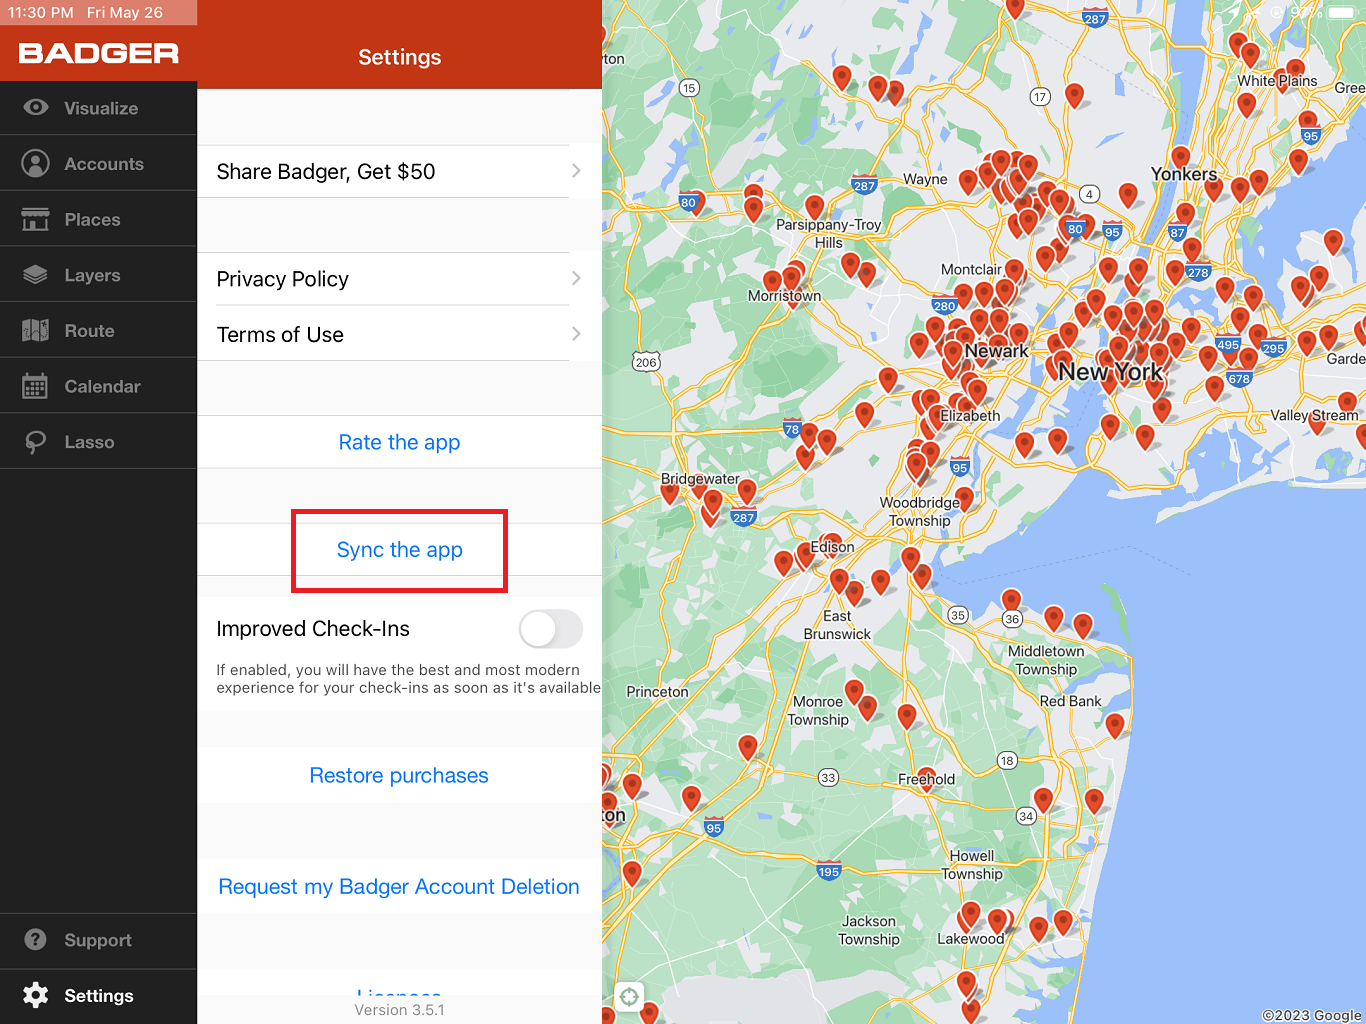Viewport: 1366px width, 1024px height.
Task: Click White Plains label on map
Action: click(1277, 81)
